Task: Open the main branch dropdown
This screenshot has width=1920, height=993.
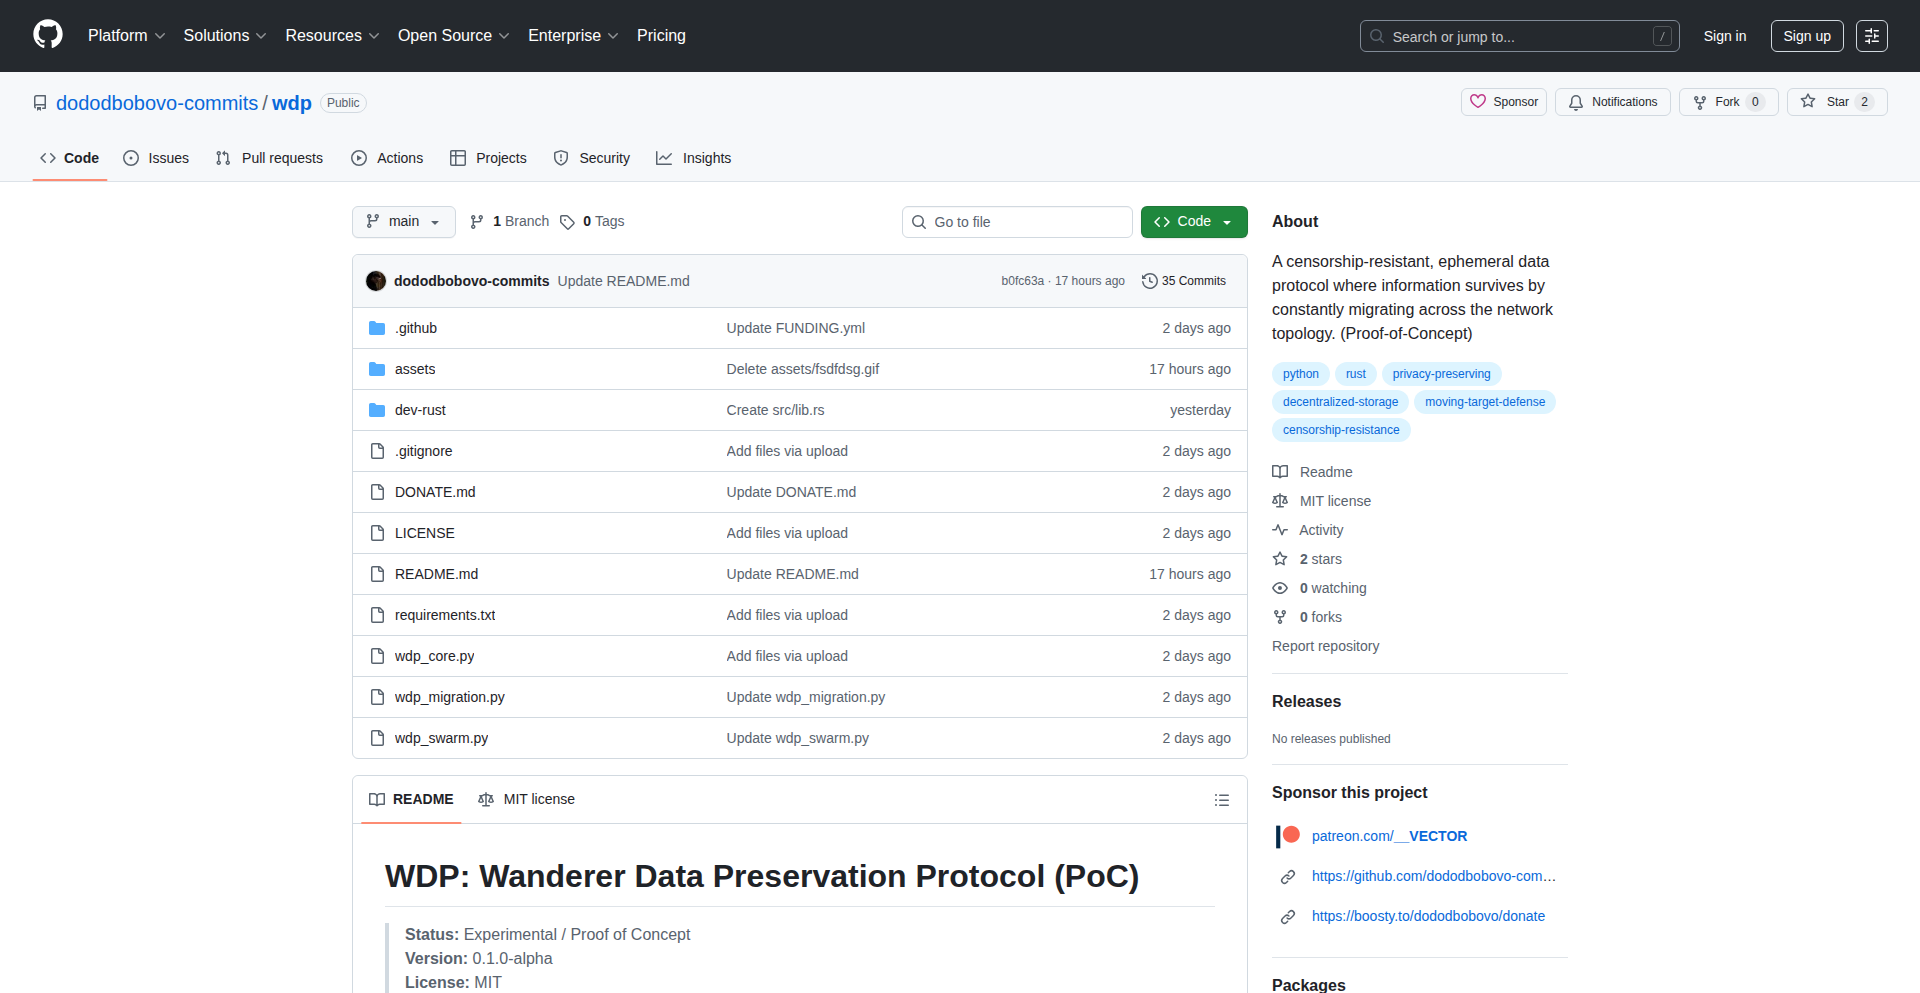Action: pos(403,221)
